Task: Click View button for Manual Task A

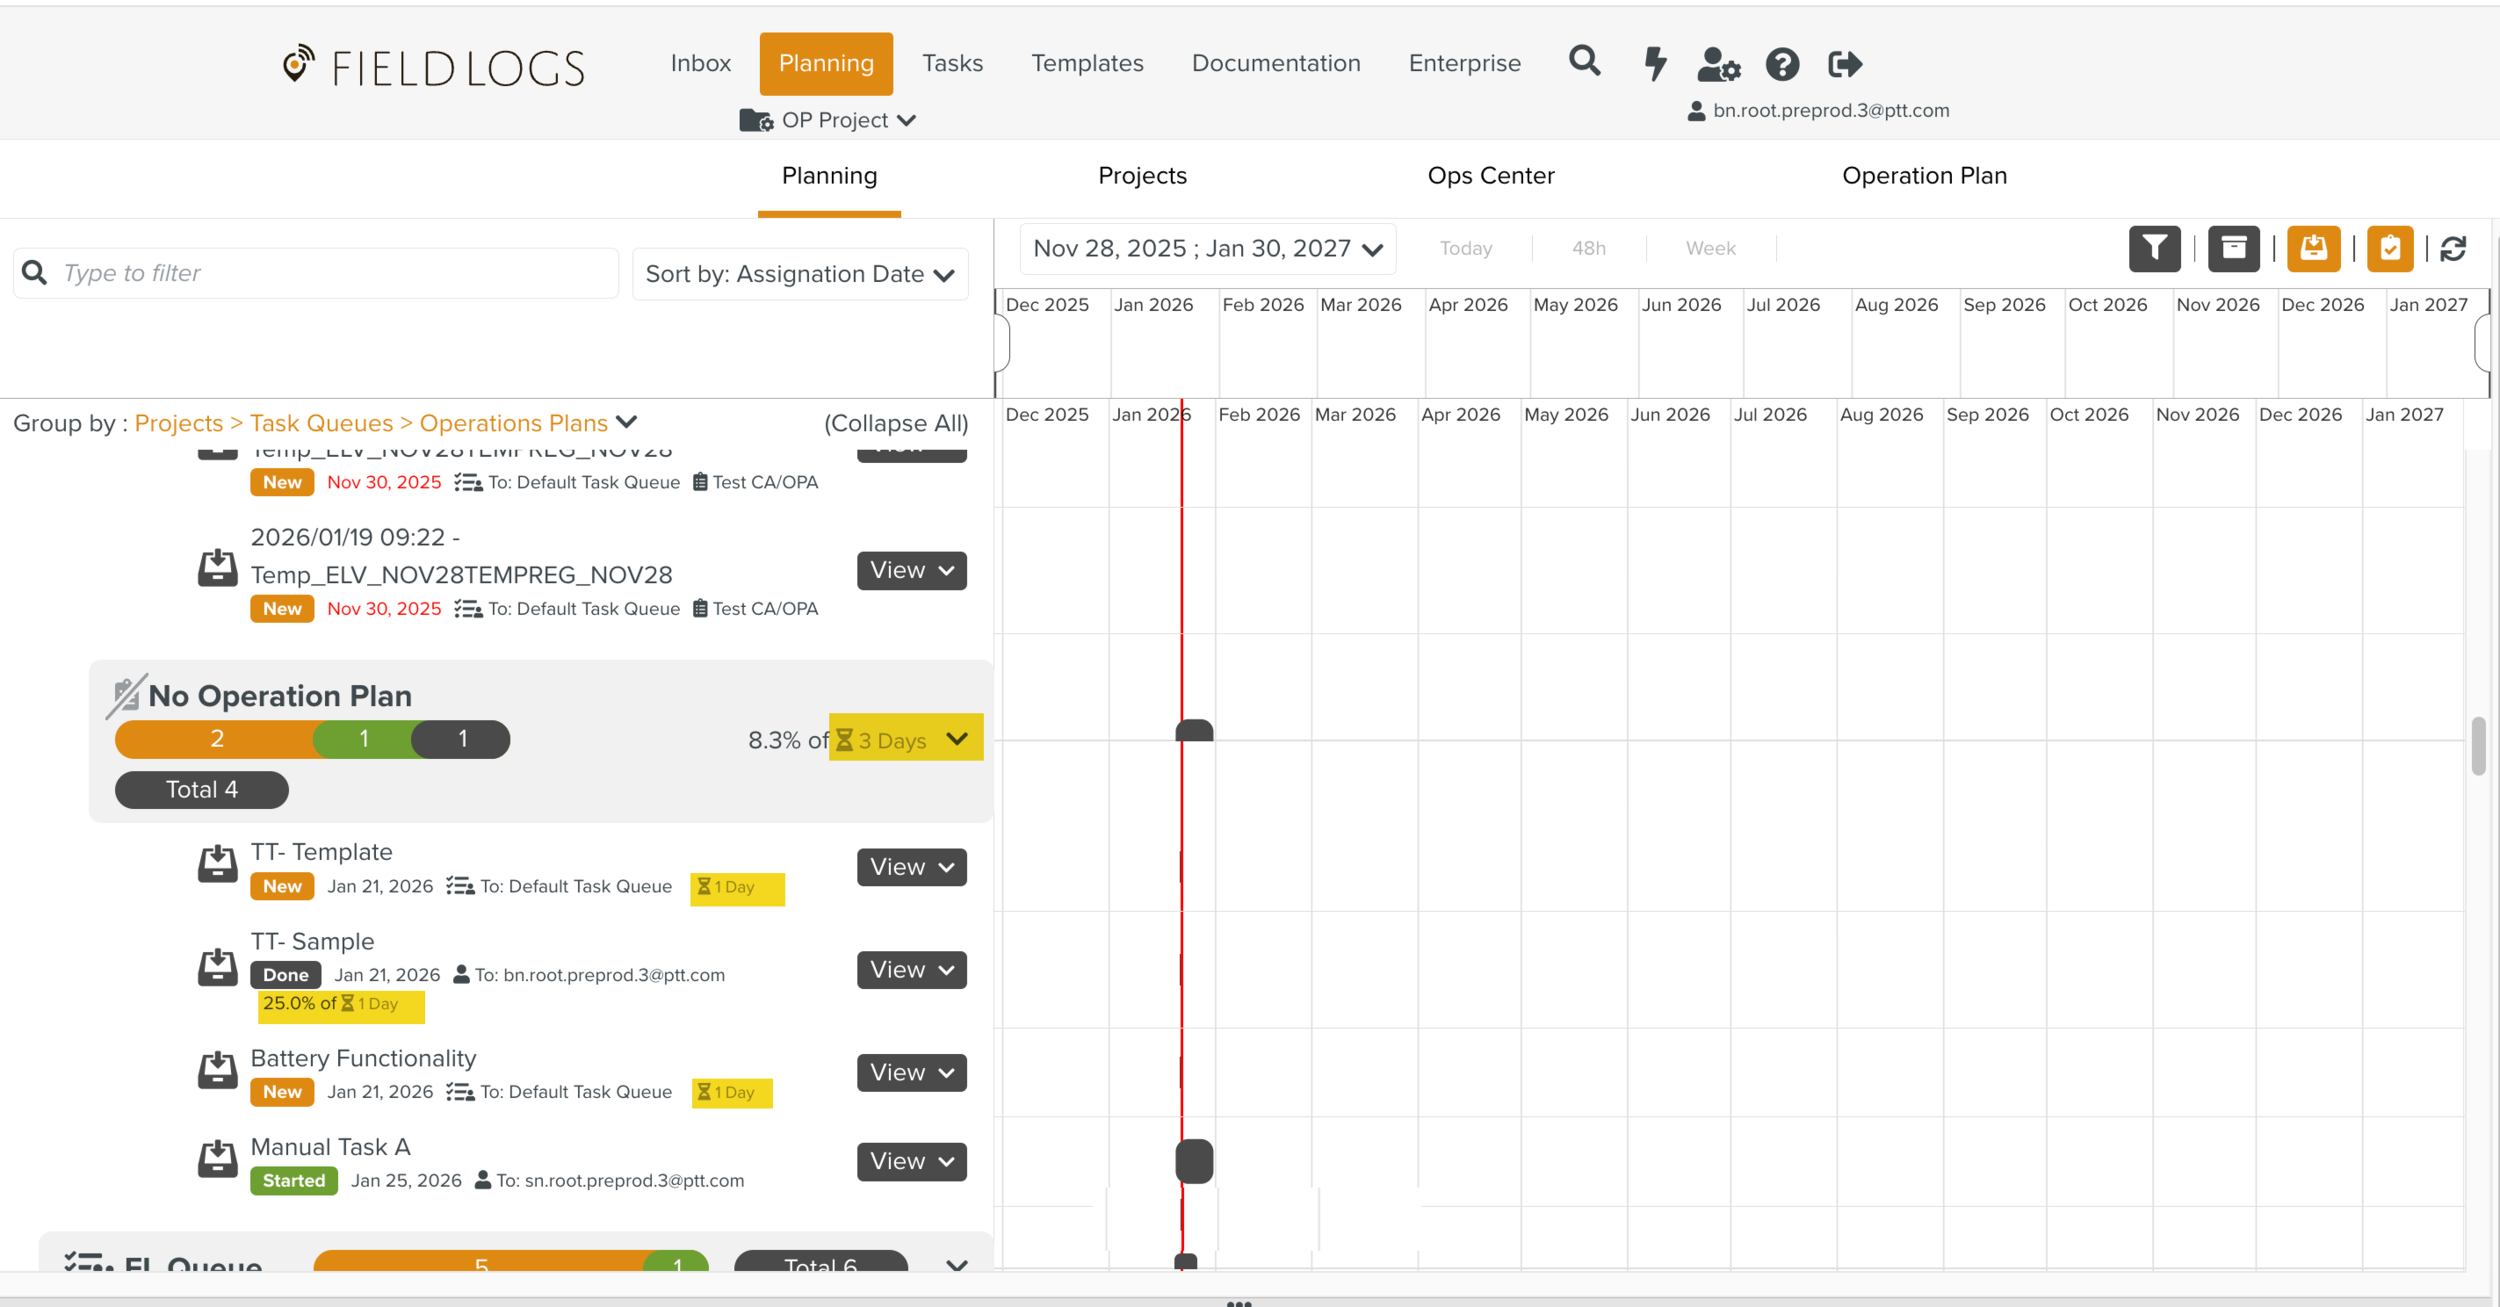Action: coord(911,1161)
